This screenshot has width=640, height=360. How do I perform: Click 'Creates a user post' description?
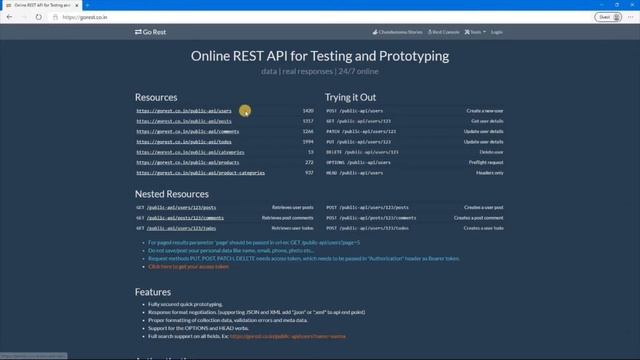(483, 207)
